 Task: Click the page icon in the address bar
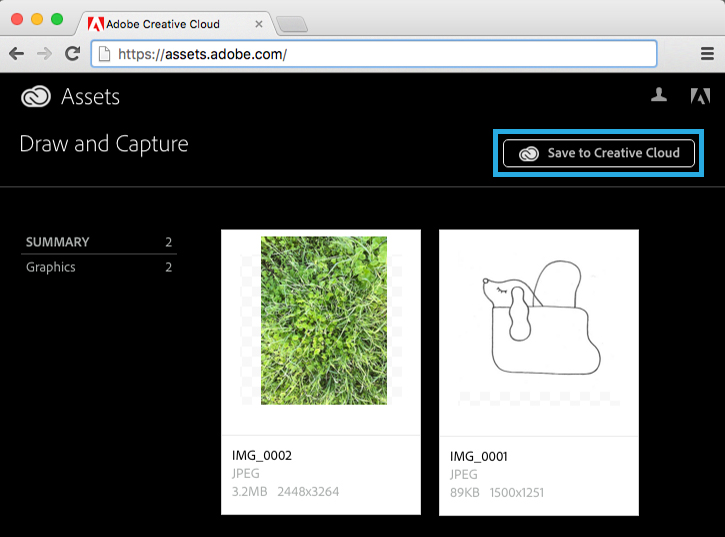point(104,54)
